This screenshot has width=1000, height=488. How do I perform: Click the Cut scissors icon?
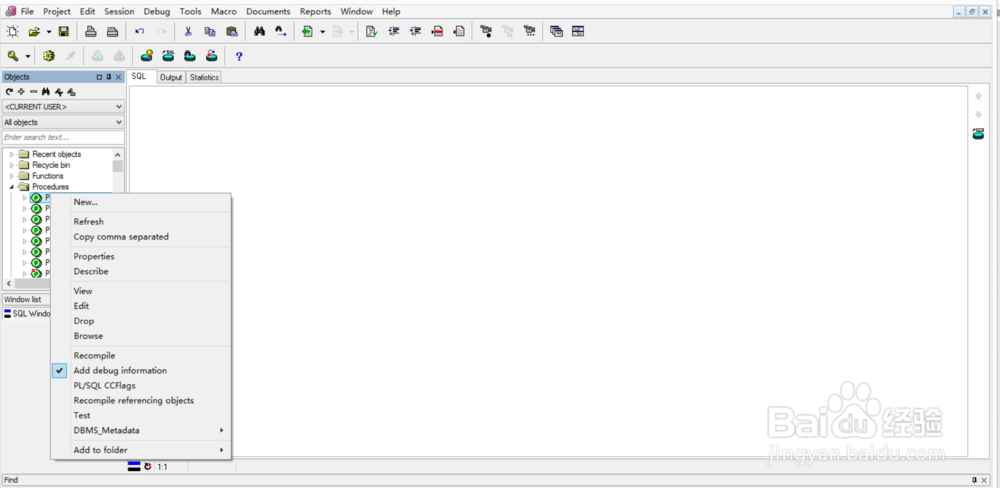coord(188,31)
